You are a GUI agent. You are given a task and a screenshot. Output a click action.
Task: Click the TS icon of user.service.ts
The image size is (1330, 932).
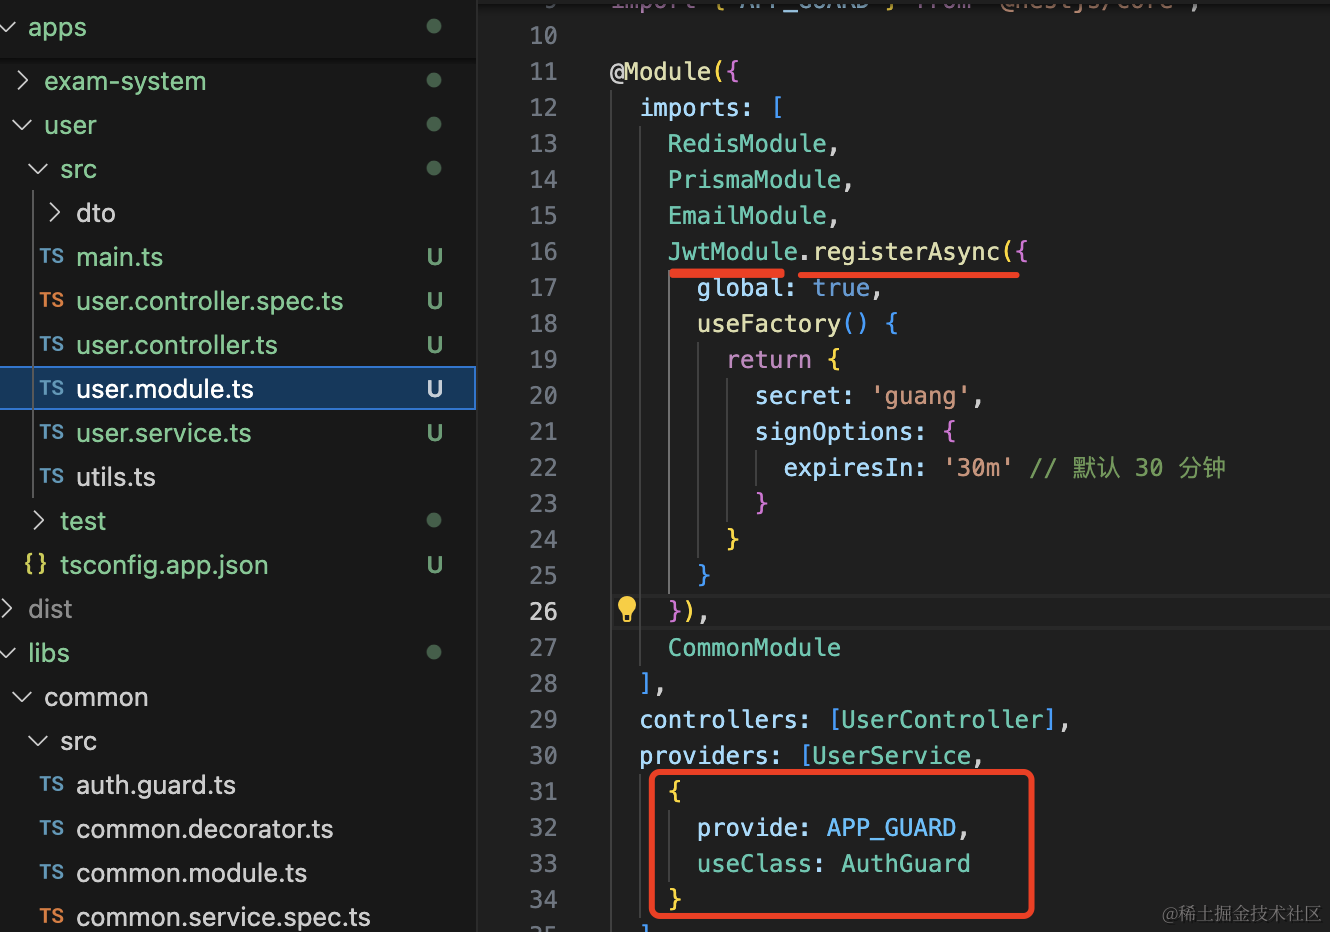click(52, 433)
